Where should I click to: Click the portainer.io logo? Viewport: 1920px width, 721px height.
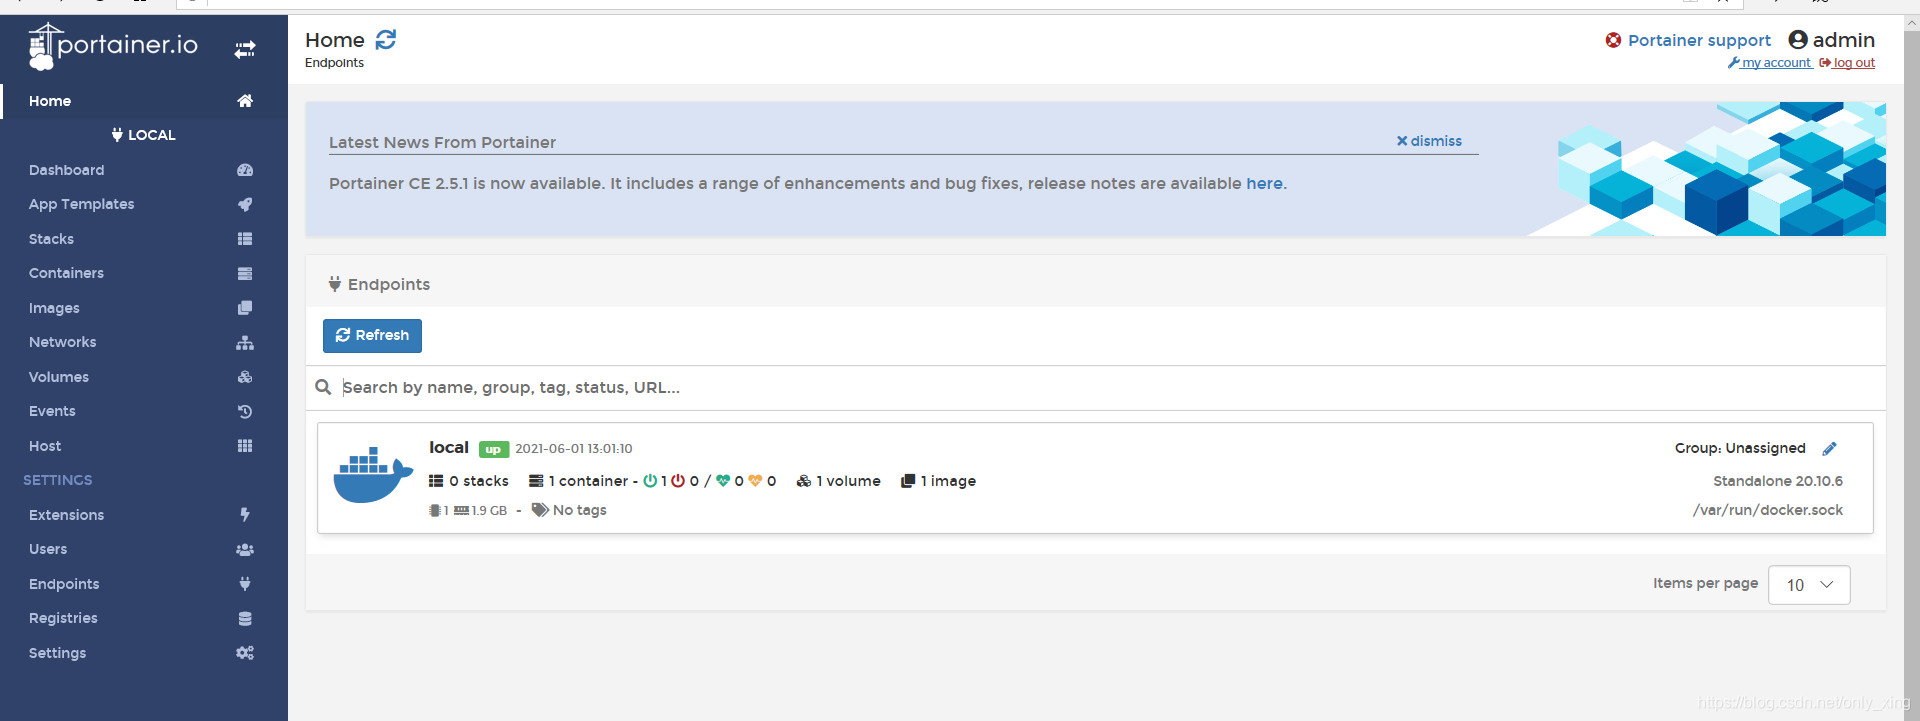click(x=113, y=46)
